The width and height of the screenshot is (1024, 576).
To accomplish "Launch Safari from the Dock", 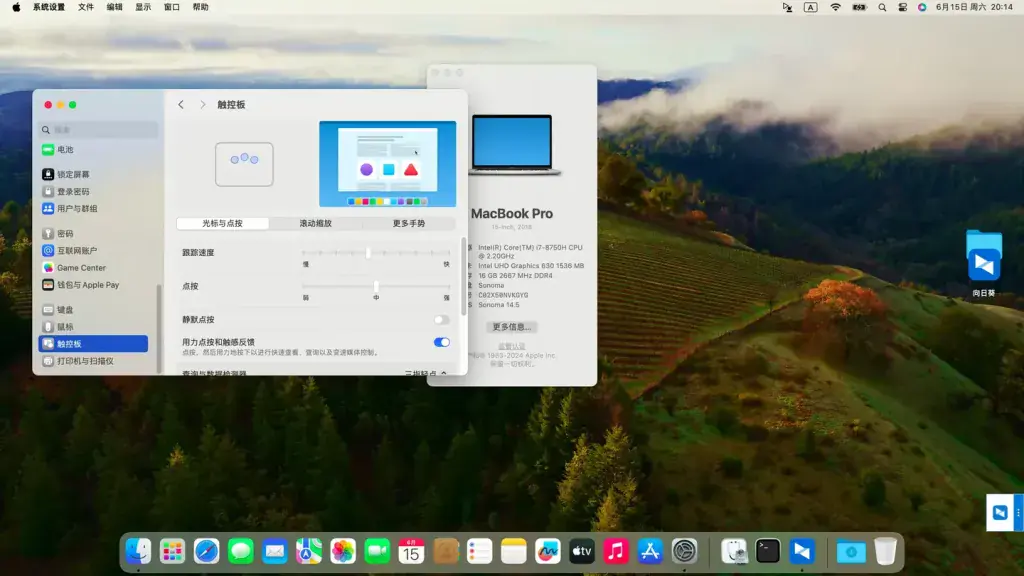I will pos(206,551).
